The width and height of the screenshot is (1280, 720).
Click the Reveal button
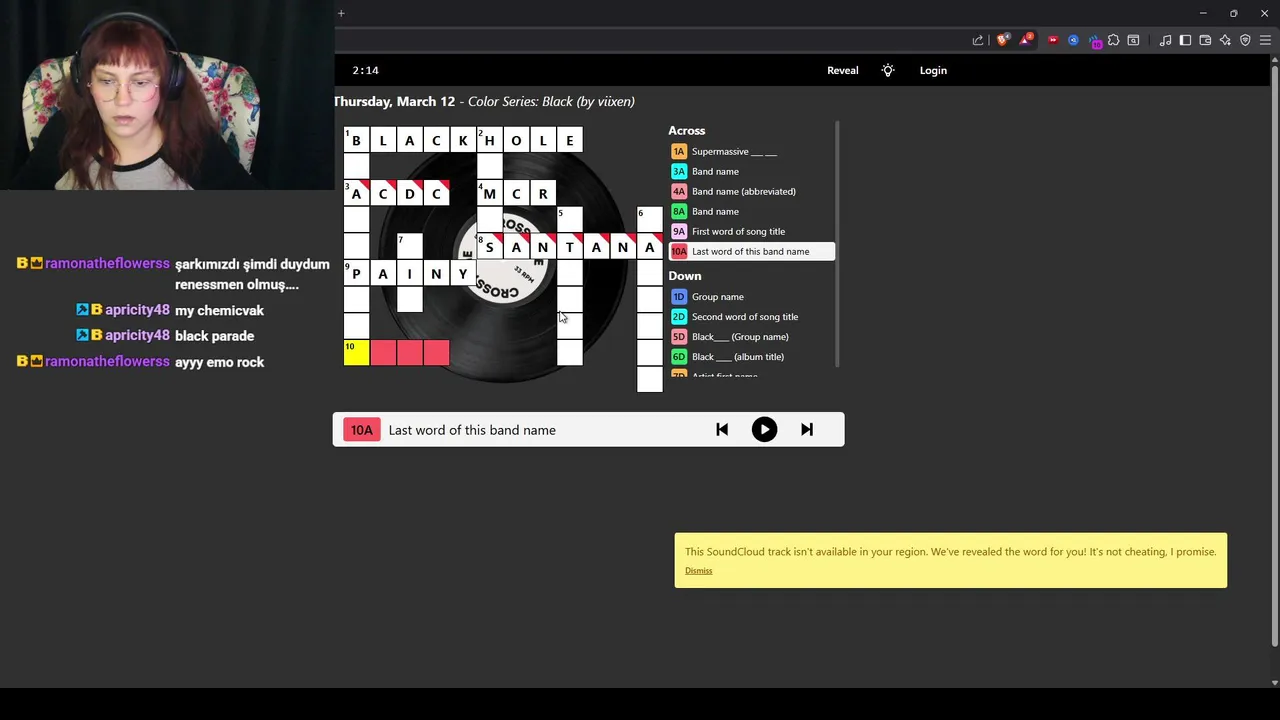point(843,70)
